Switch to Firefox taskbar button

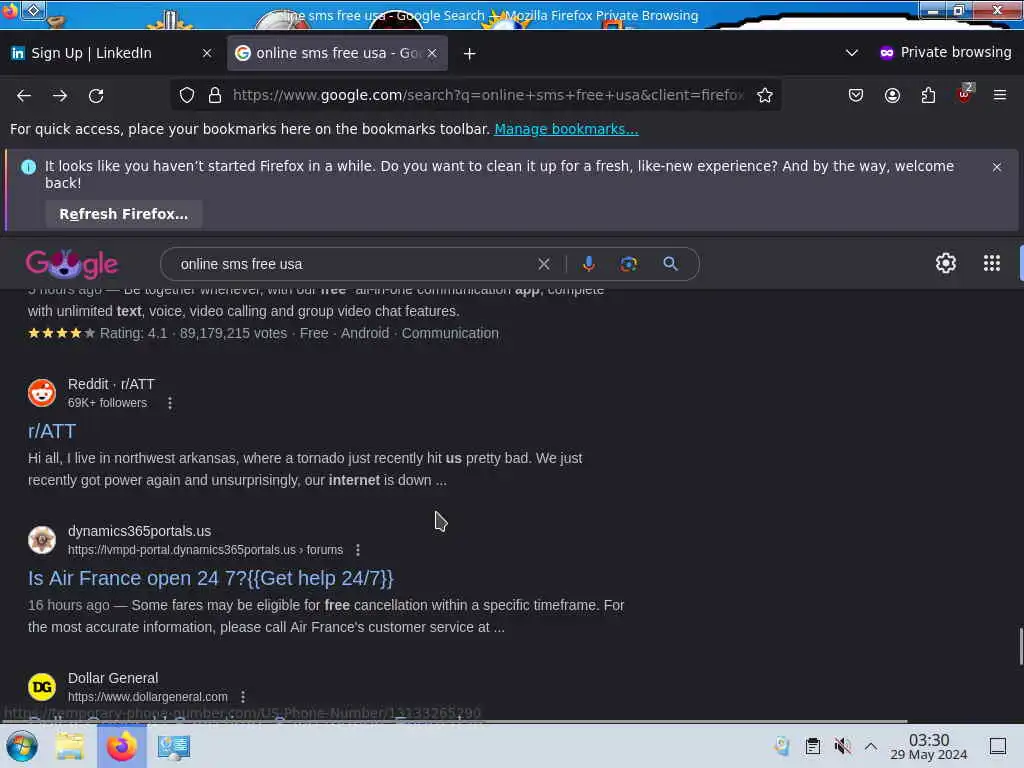[121, 746]
